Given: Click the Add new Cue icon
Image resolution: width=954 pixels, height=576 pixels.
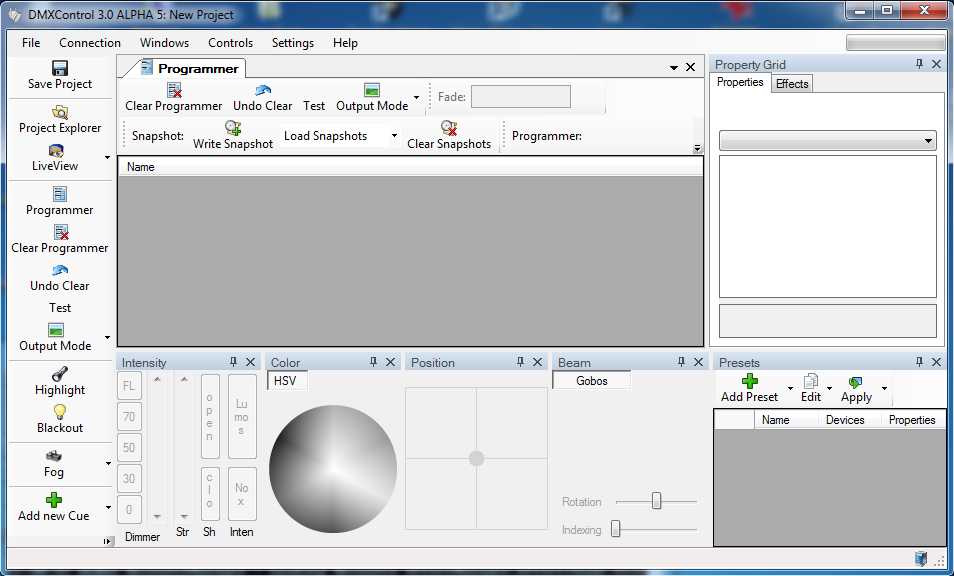Looking at the screenshot, I should click(x=54, y=499).
